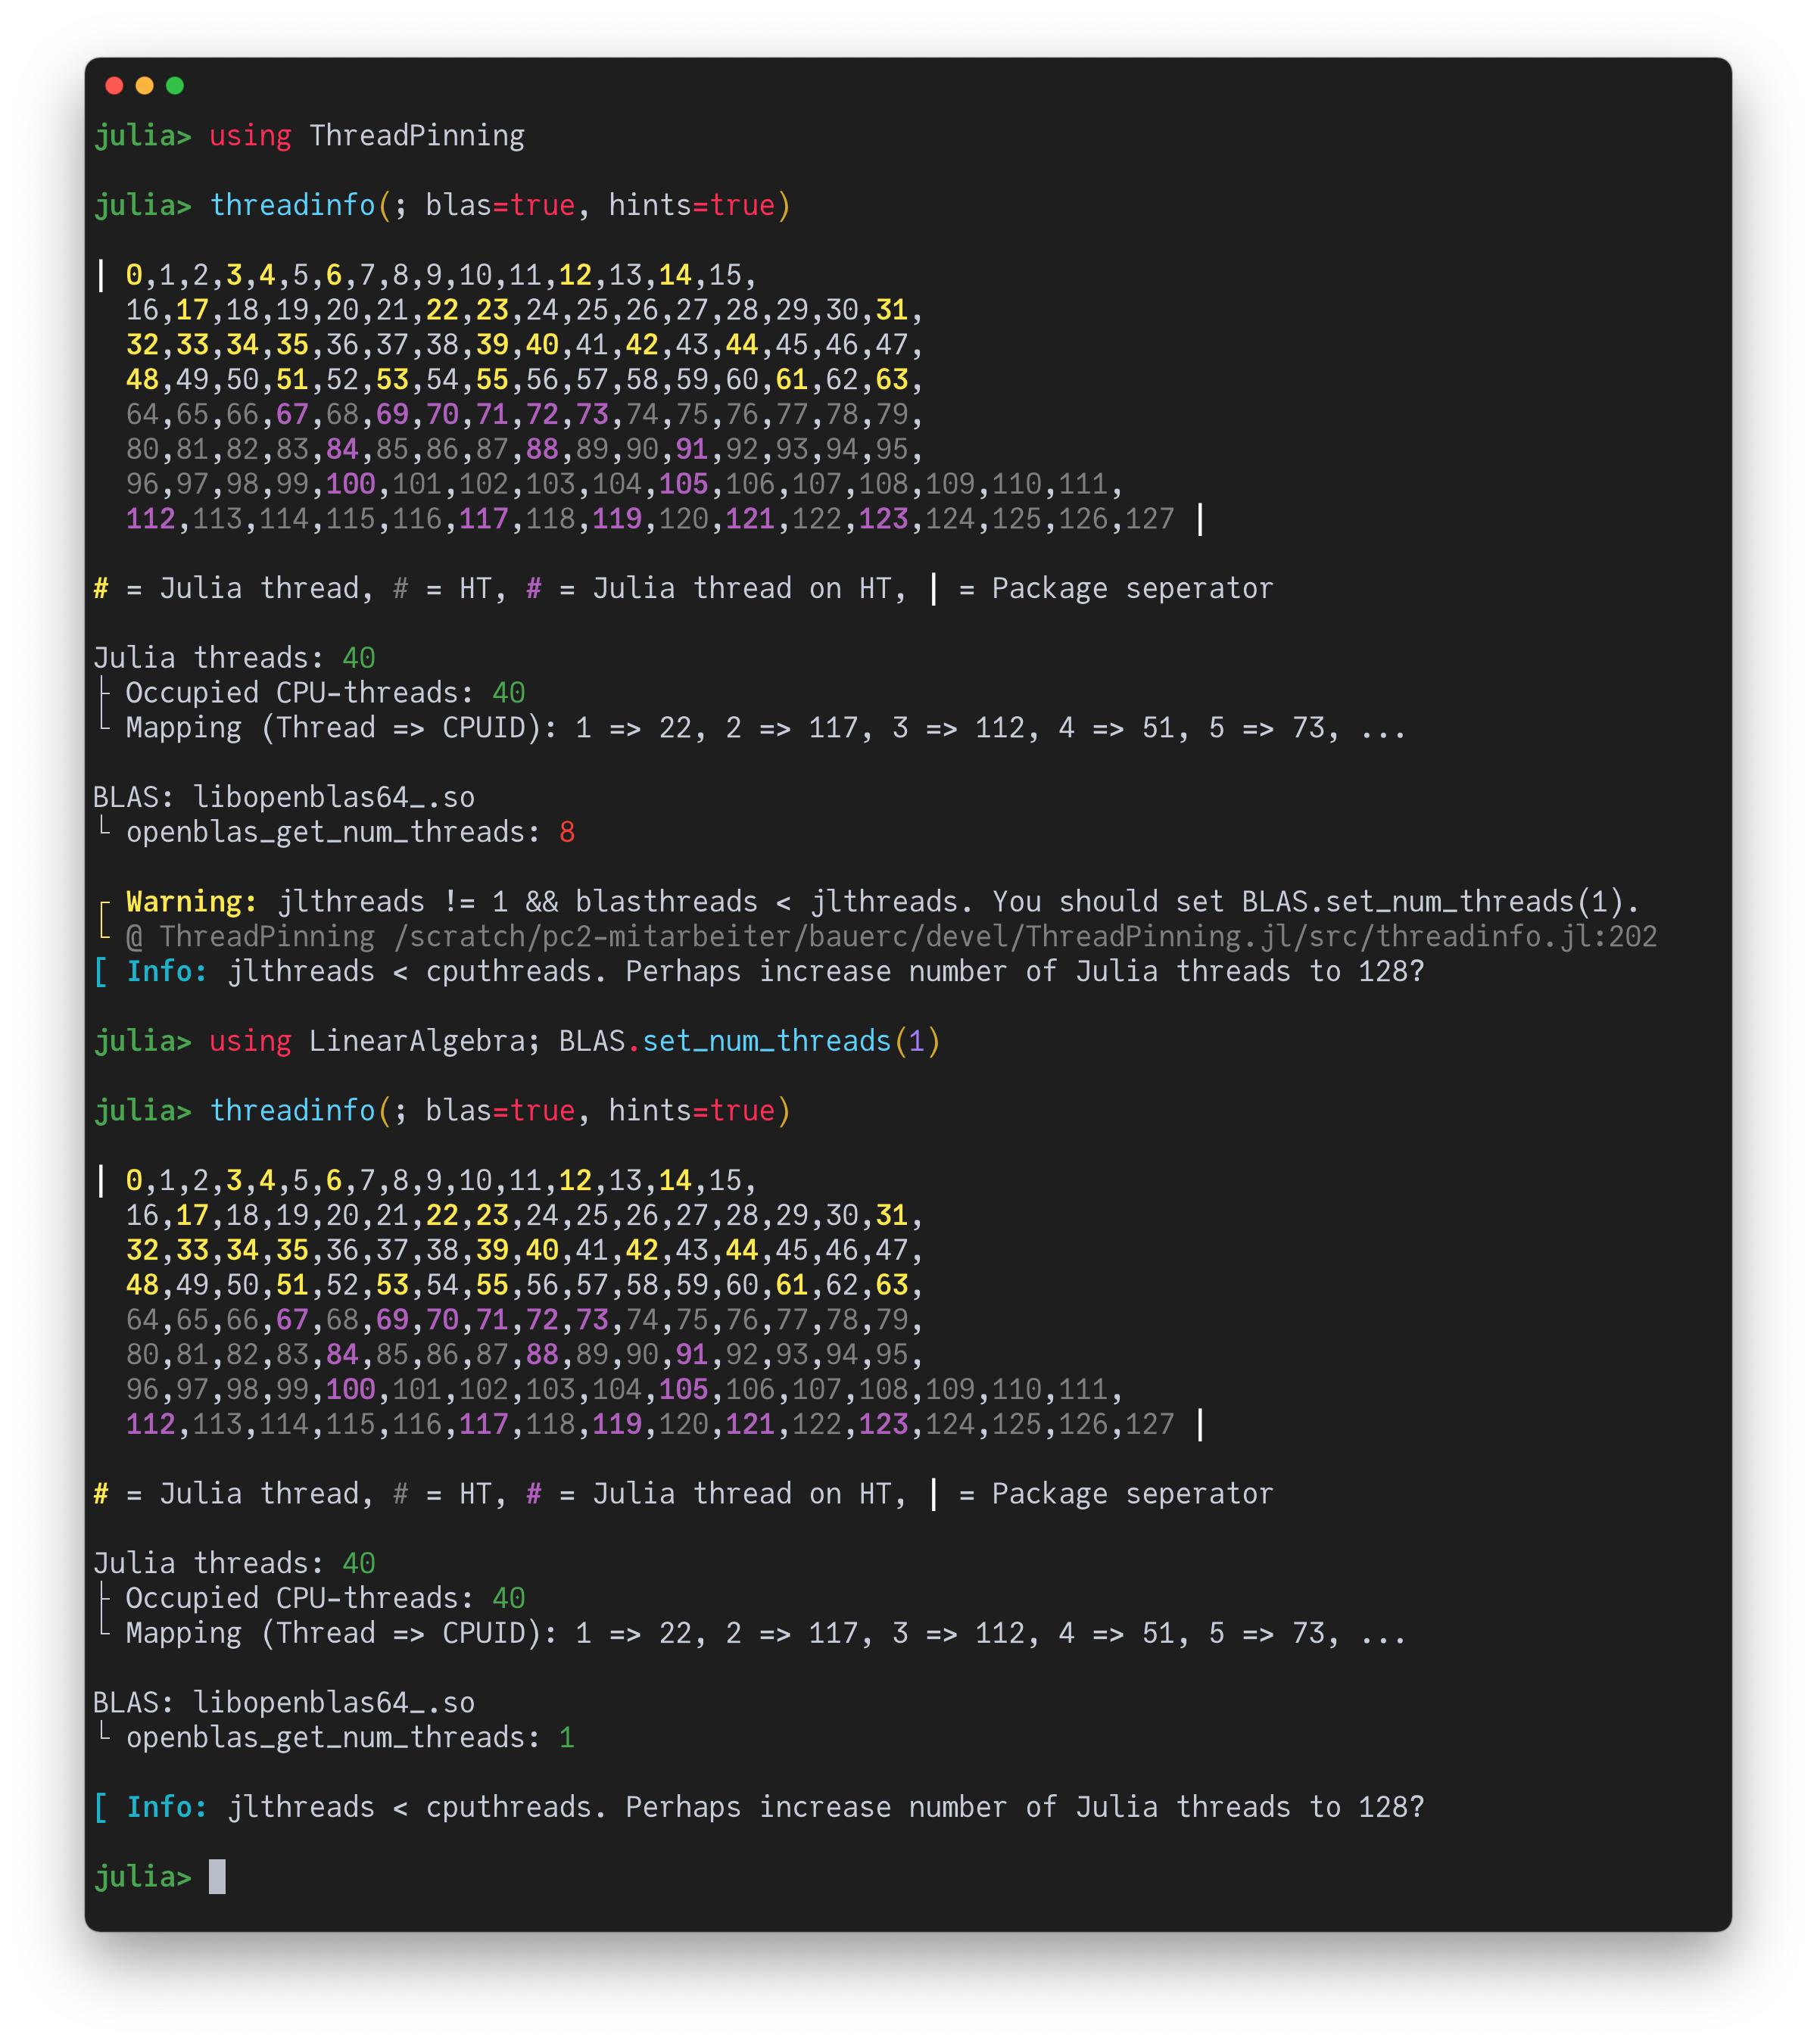Click 'BLAS.set_num_threads(1).' in the warning message
Image resolution: width=1817 pixels, height=2044 pixels.
pos(1441,902)
